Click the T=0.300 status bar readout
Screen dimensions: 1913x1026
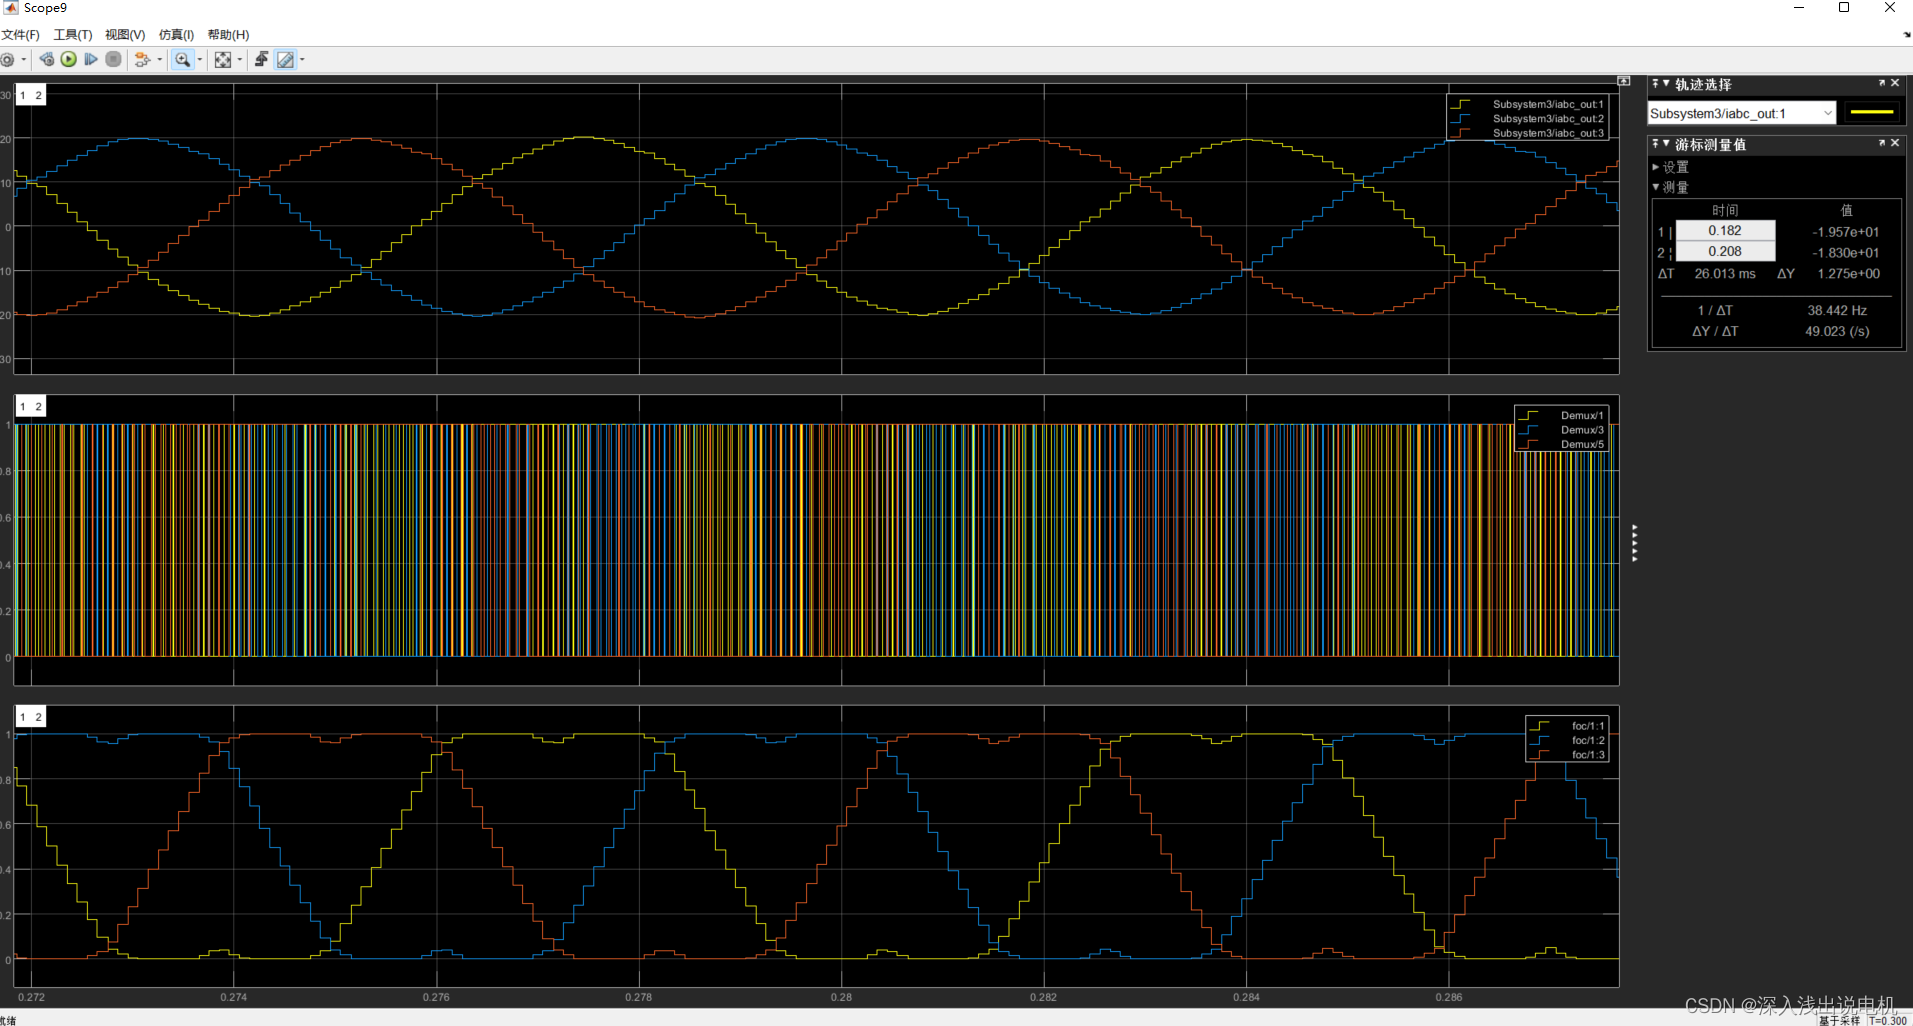[1888, 1020]
